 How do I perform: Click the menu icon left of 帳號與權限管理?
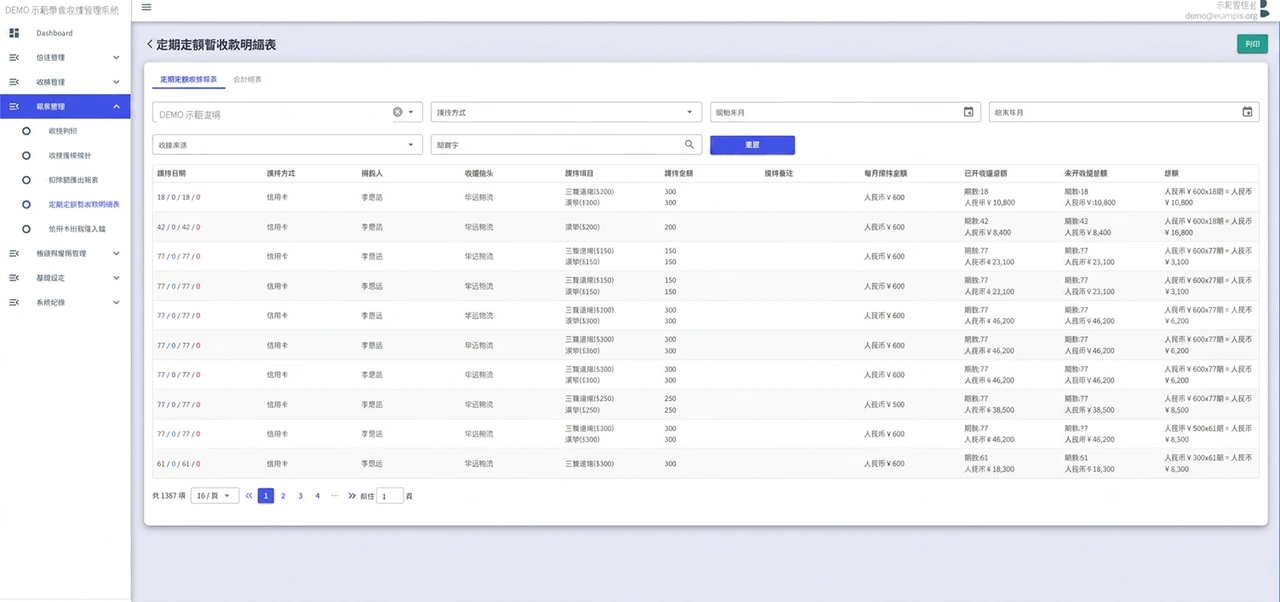(x=14, y=253)
